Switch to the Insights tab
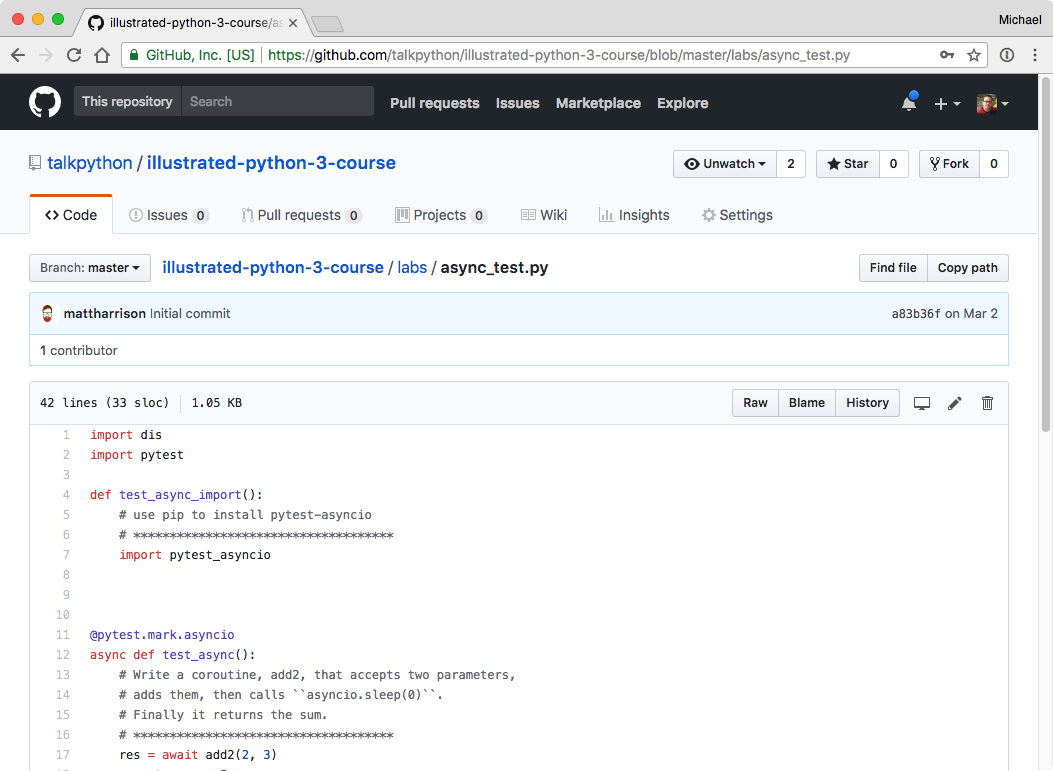This screenshot has height=771, width=1053. 634,215
